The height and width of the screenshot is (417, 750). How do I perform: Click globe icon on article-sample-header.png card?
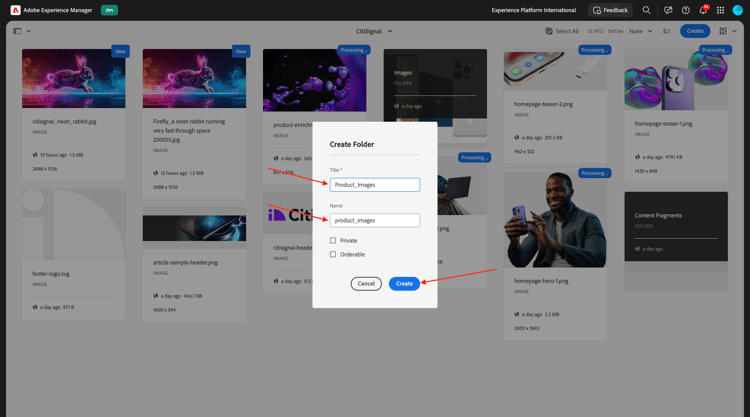coord(155,296)
